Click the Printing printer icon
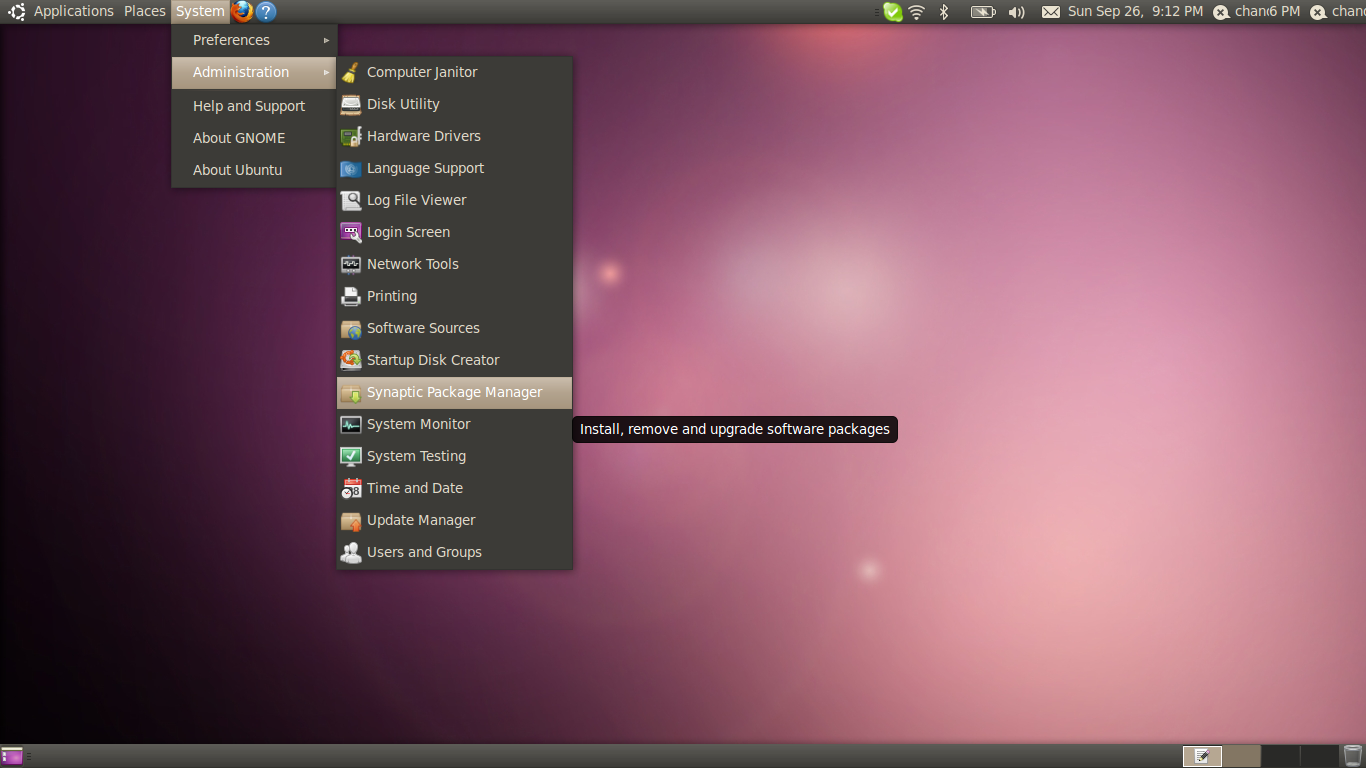This screenshot has height=768, width=1366. coord(350,296)
